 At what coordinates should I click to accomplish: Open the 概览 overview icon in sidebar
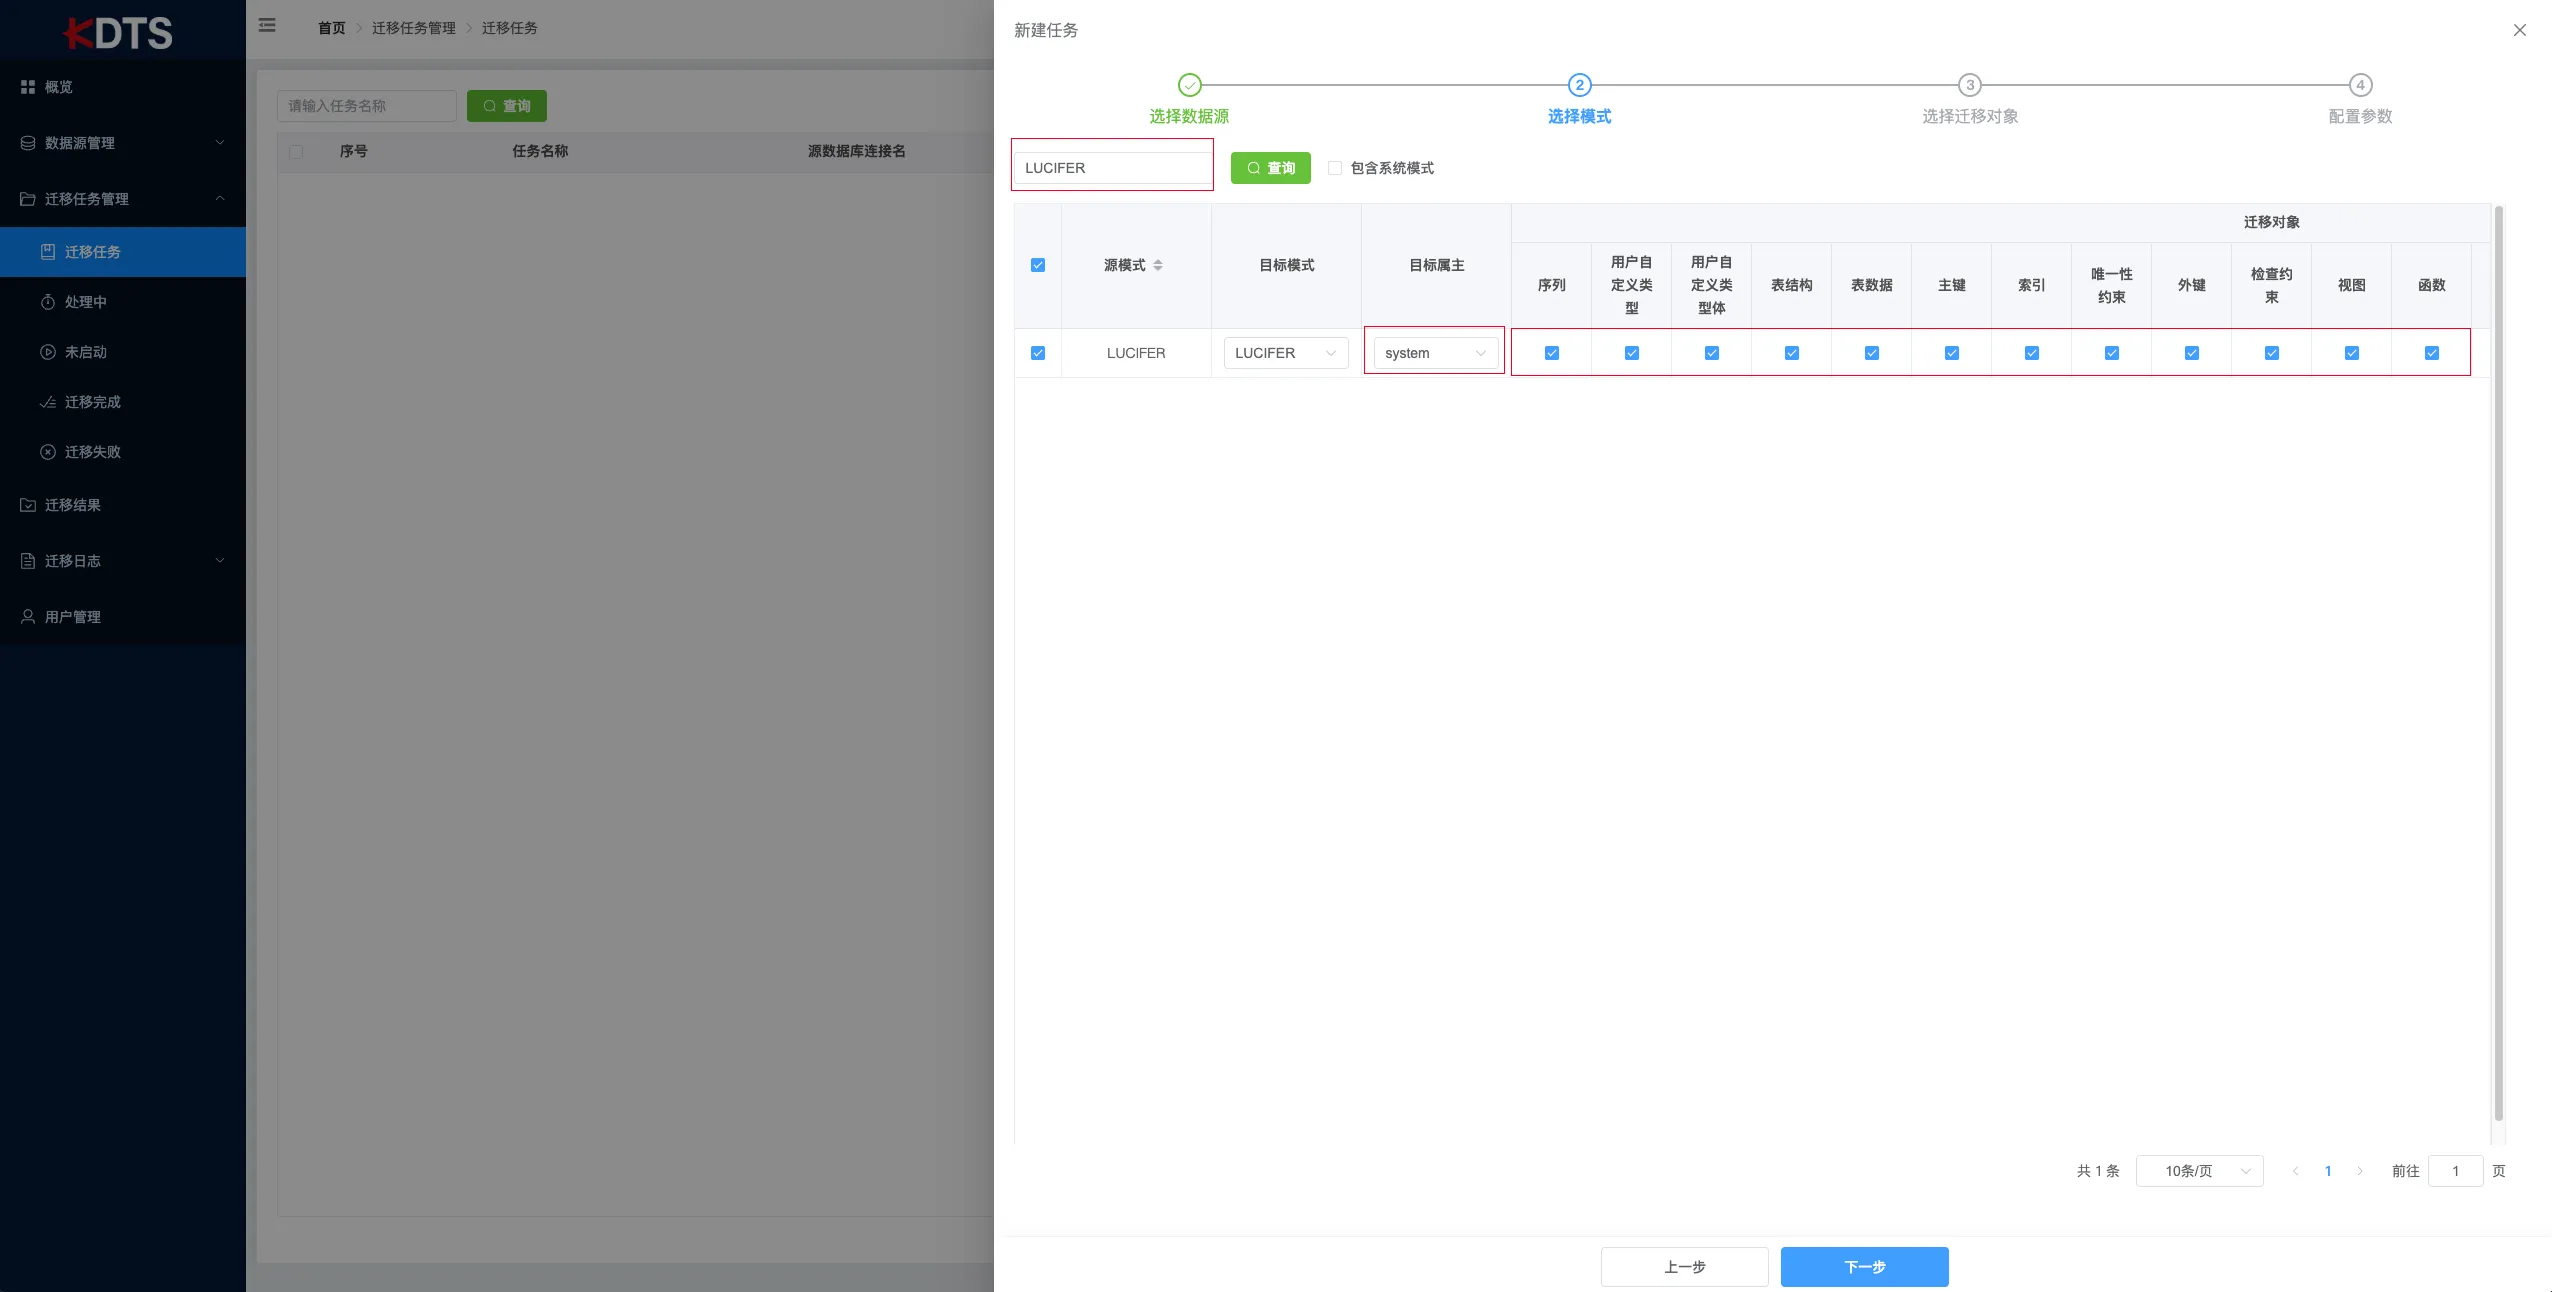click(28, 87)
